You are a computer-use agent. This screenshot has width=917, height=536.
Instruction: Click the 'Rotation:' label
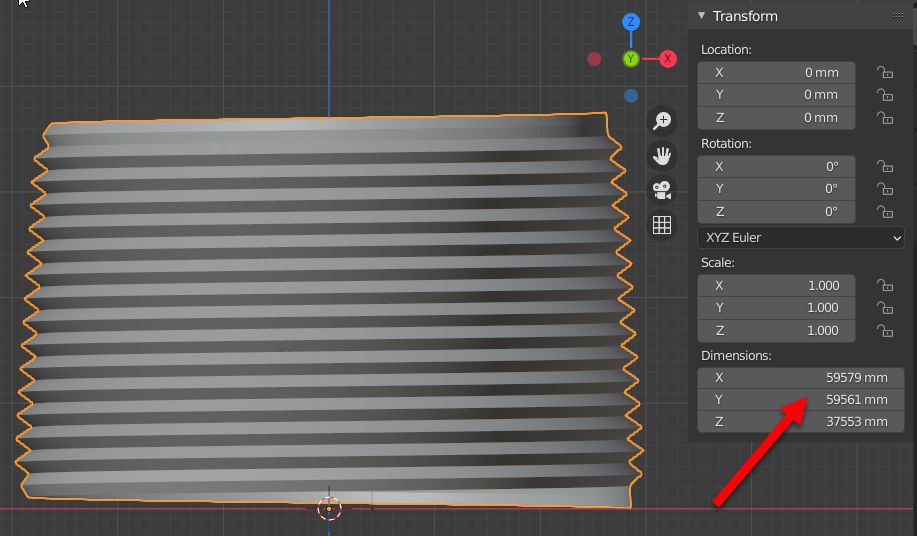(x=726, y=144)
